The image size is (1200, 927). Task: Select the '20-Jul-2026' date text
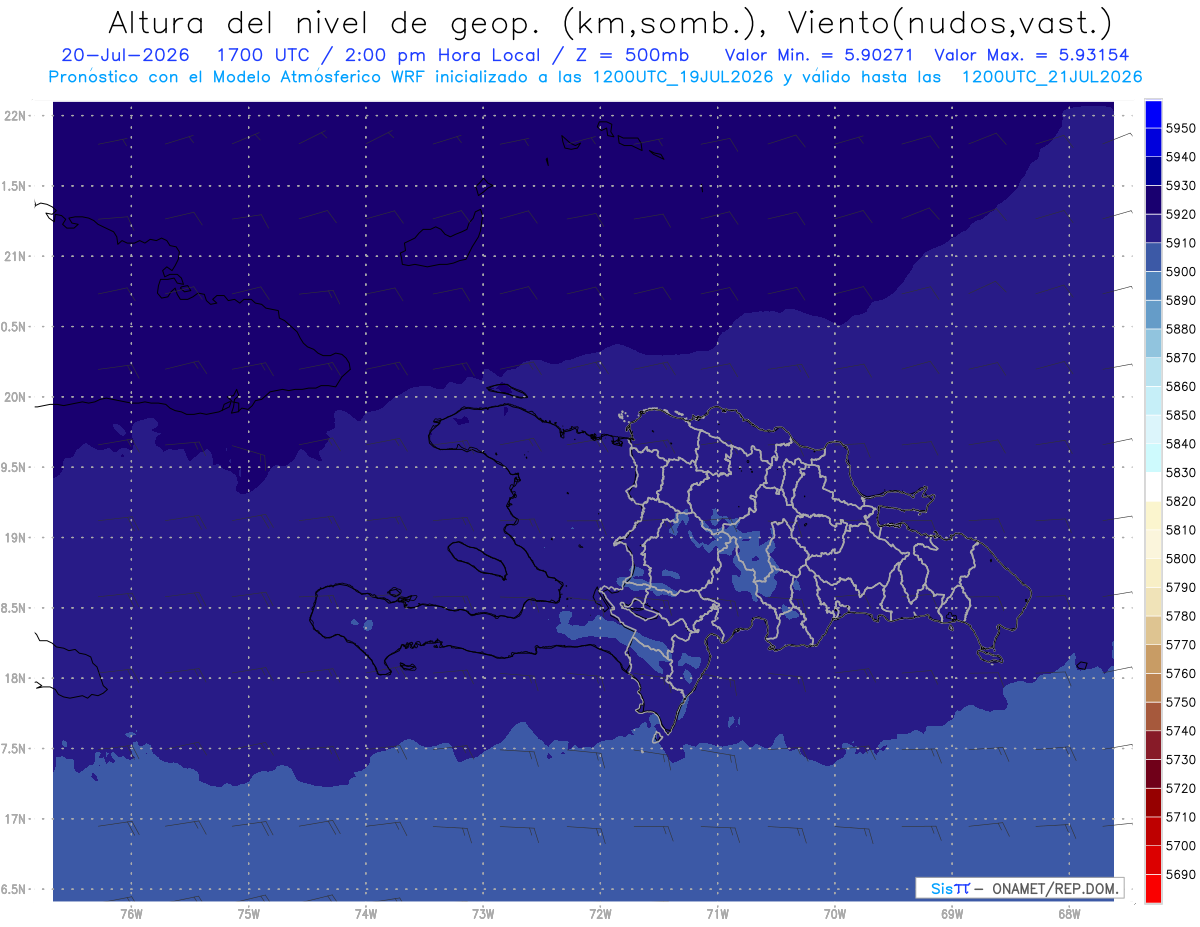coord(125,55)
